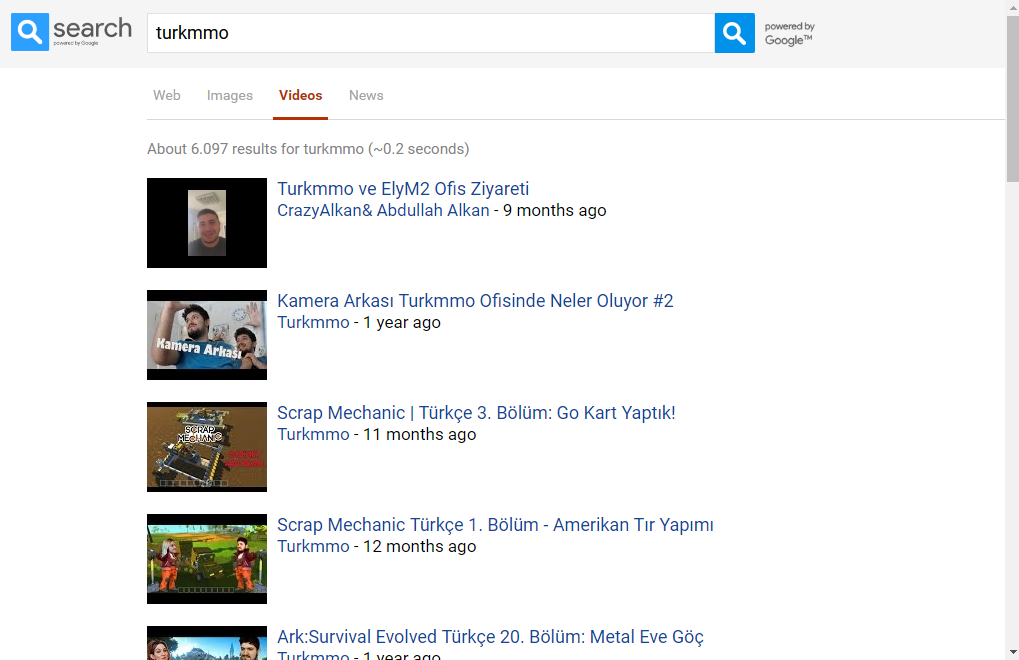Click the Kamera Arkası video thumbnail
The width and height of the screenshot is (1019, 660).
coord(207,335)
